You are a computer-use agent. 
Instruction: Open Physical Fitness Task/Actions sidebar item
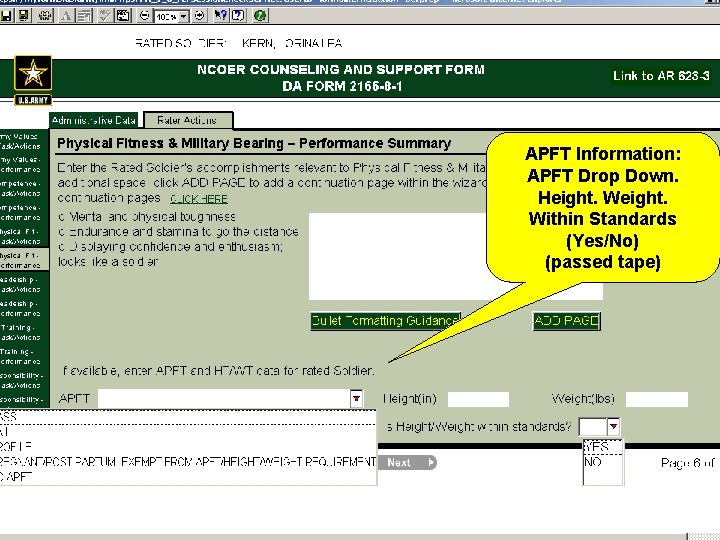point(21,236)
